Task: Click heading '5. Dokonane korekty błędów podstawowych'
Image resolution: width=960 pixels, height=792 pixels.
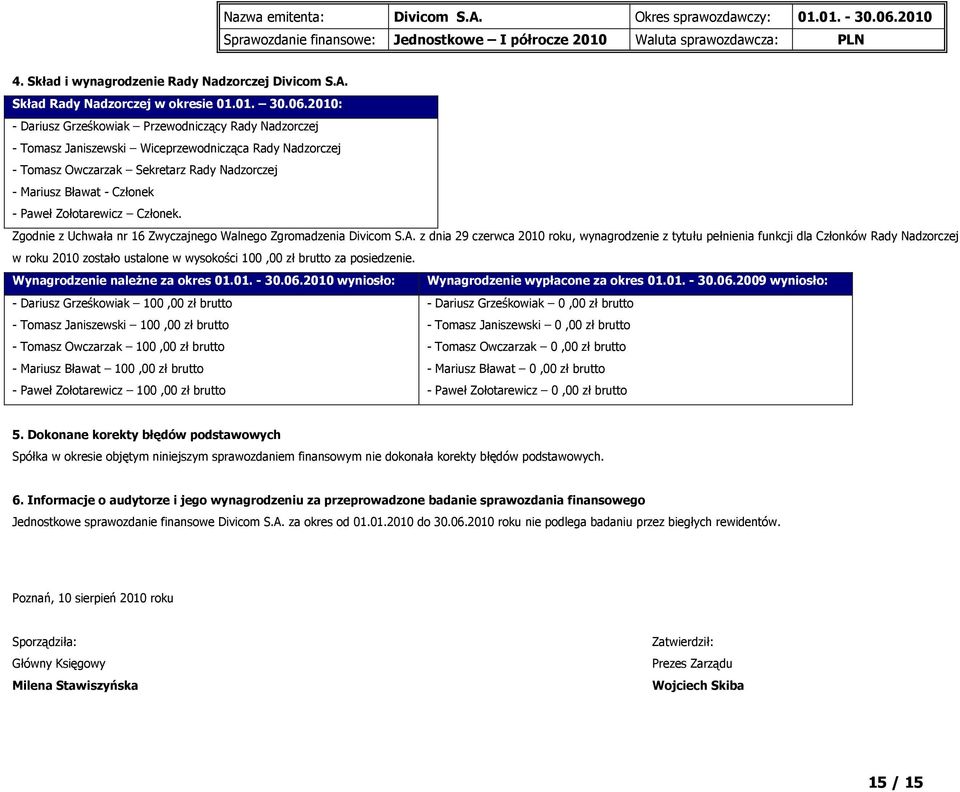Action: pos(146,435)
